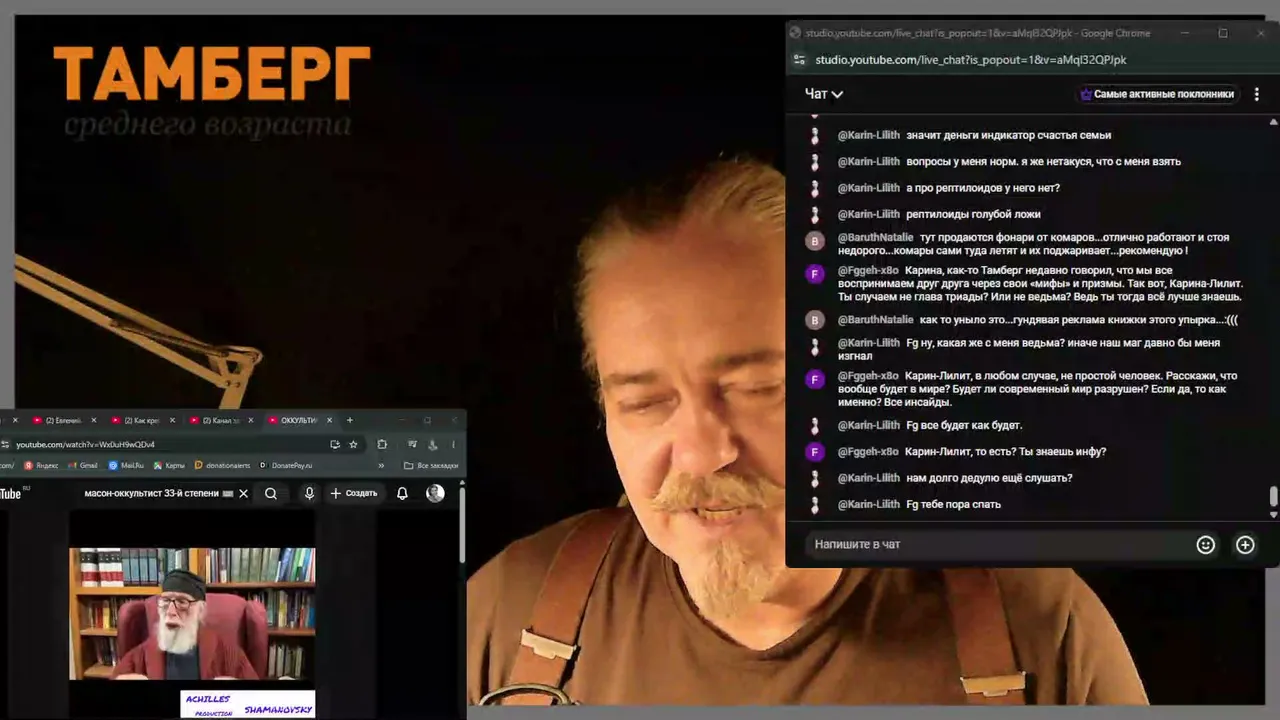This screenshot has width=1280, height=720.
Task: Click @Fggeh-x8o on 'Карин-Лилит, то есть?' message
Action: tap(867, 452)
